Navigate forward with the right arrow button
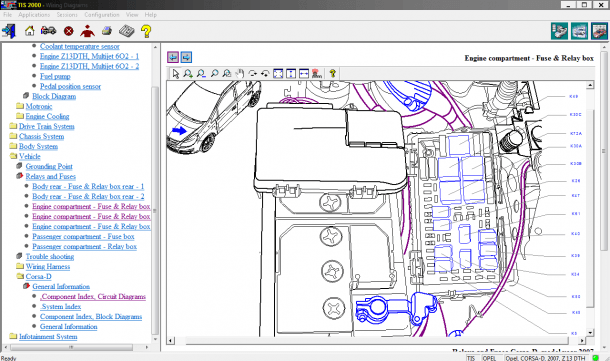Screen dimensions: 610x361 (x=186, y=57)
